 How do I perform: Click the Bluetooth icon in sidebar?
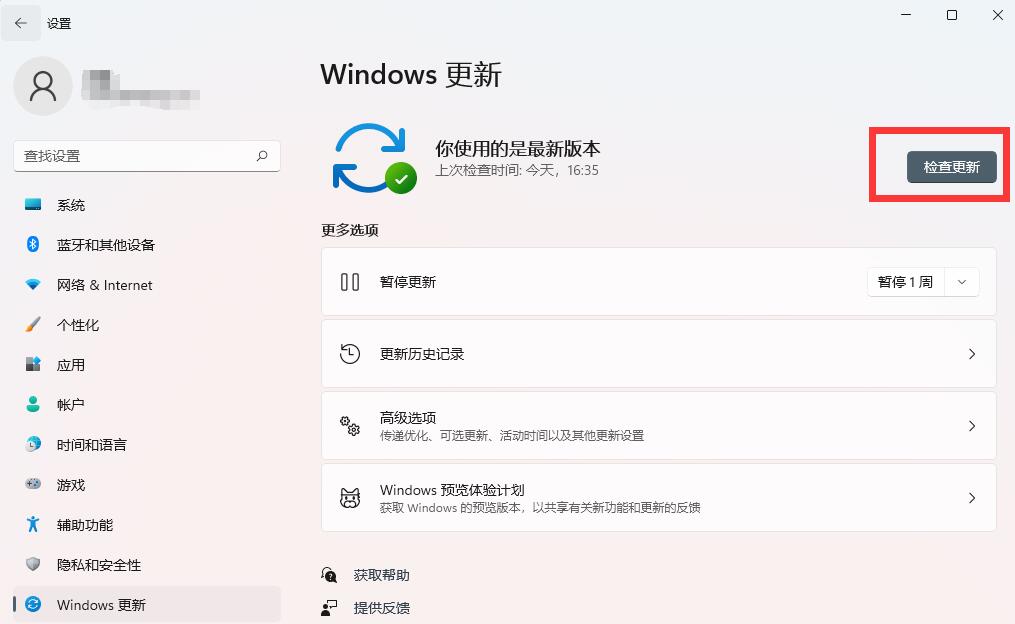(33, 245)
